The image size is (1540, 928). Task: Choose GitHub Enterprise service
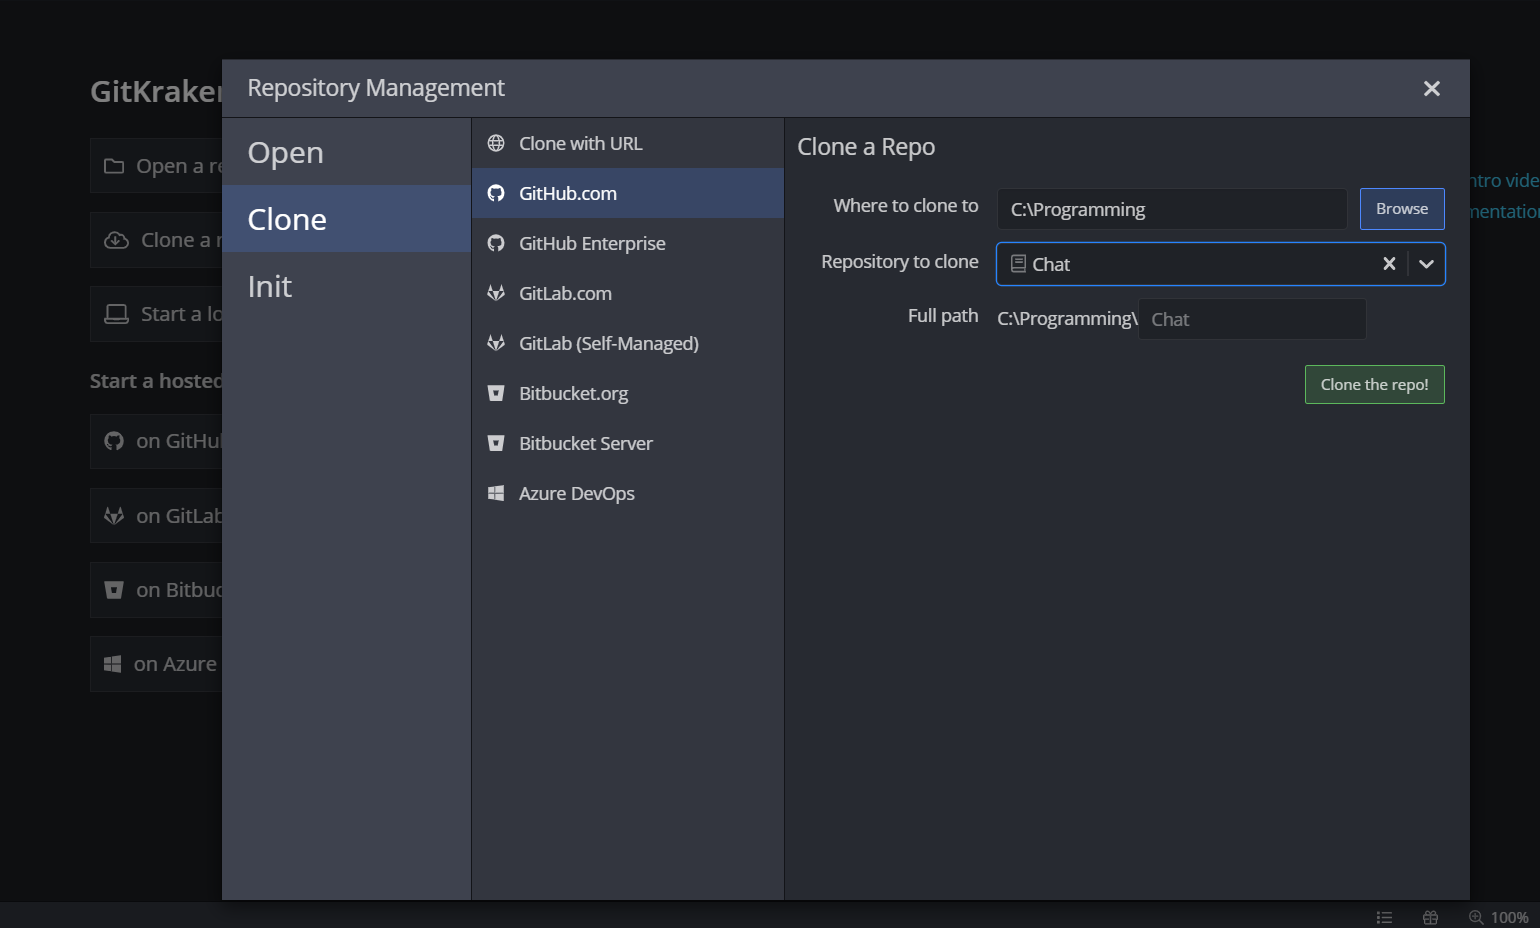[591, 243]
